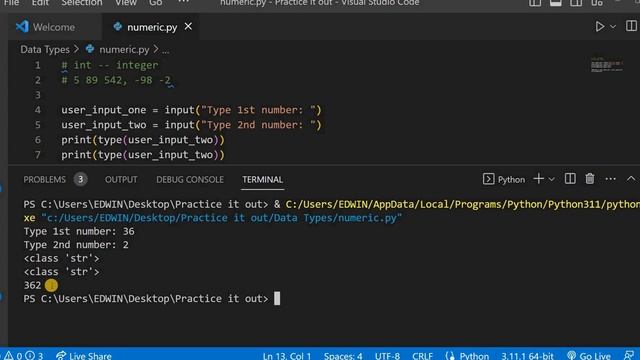Click the problems warning count in status bar

24,356
